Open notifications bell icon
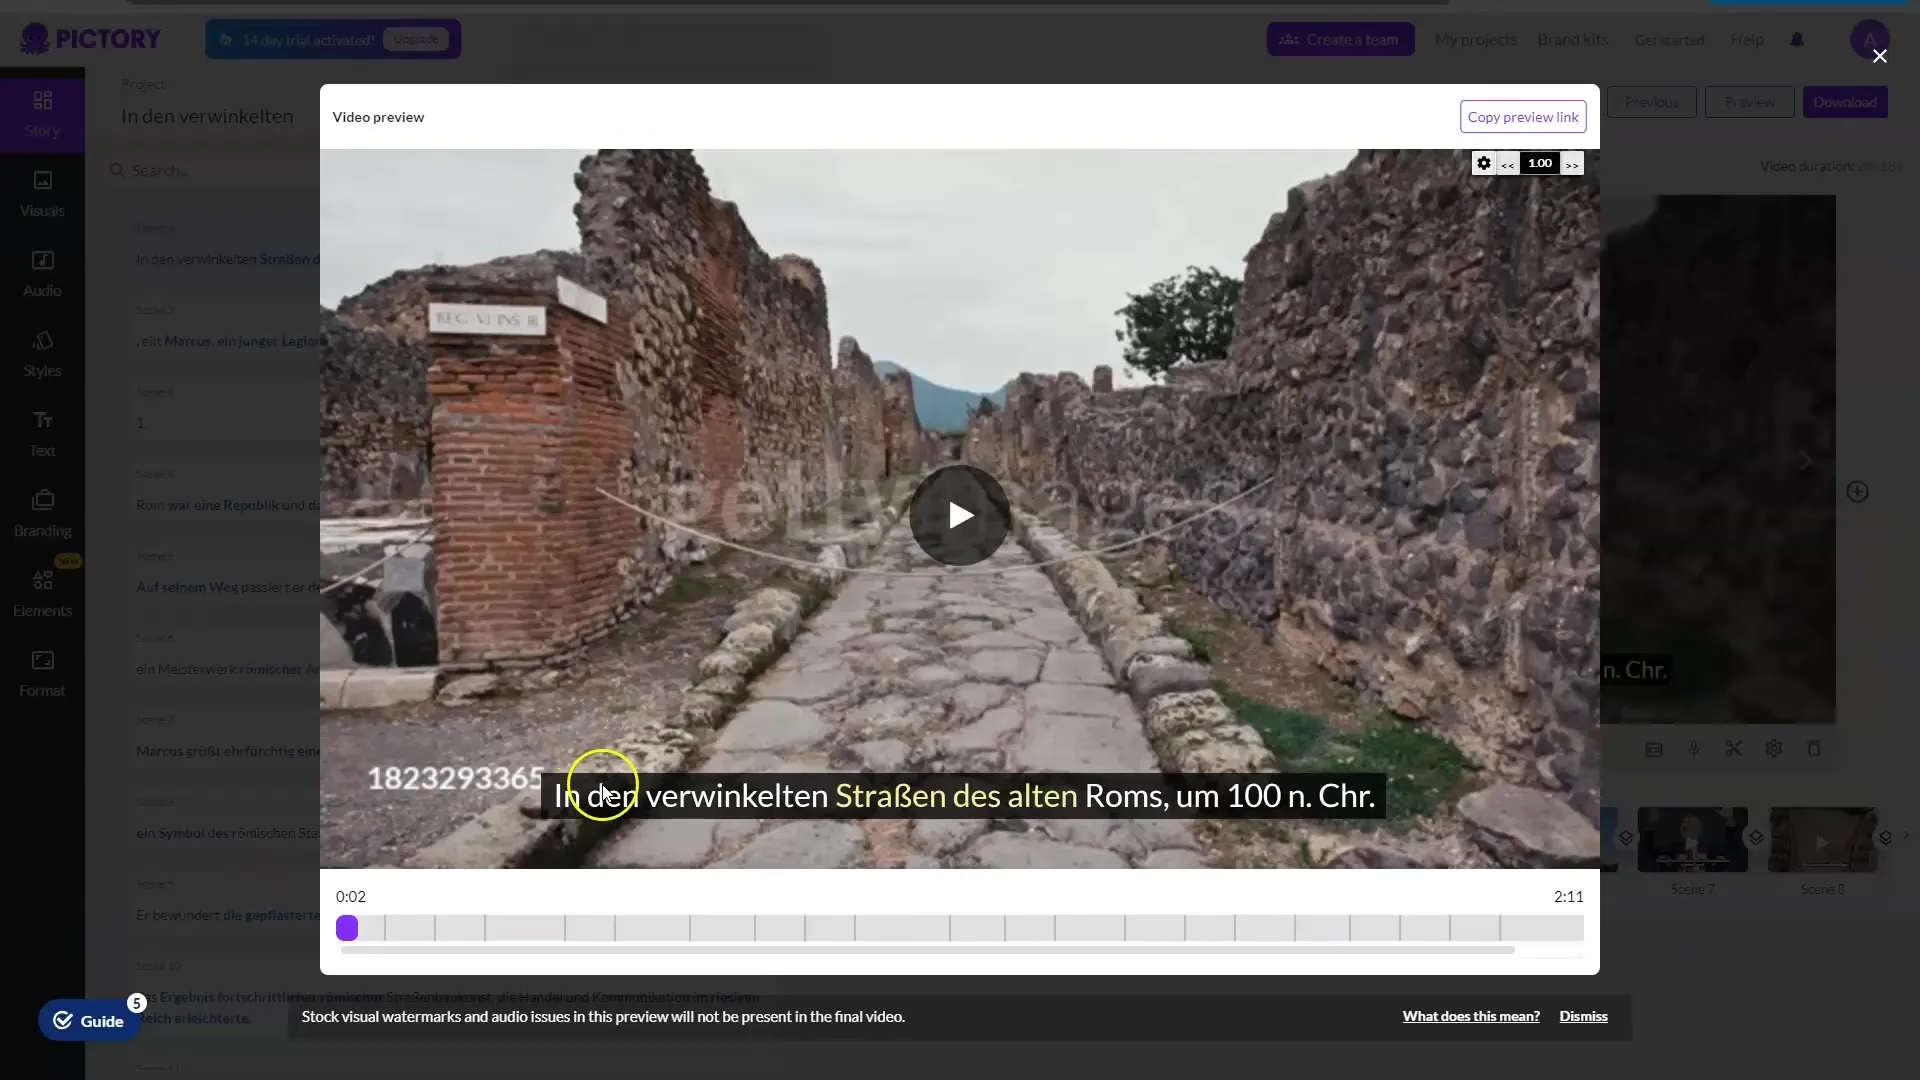 1797,40
